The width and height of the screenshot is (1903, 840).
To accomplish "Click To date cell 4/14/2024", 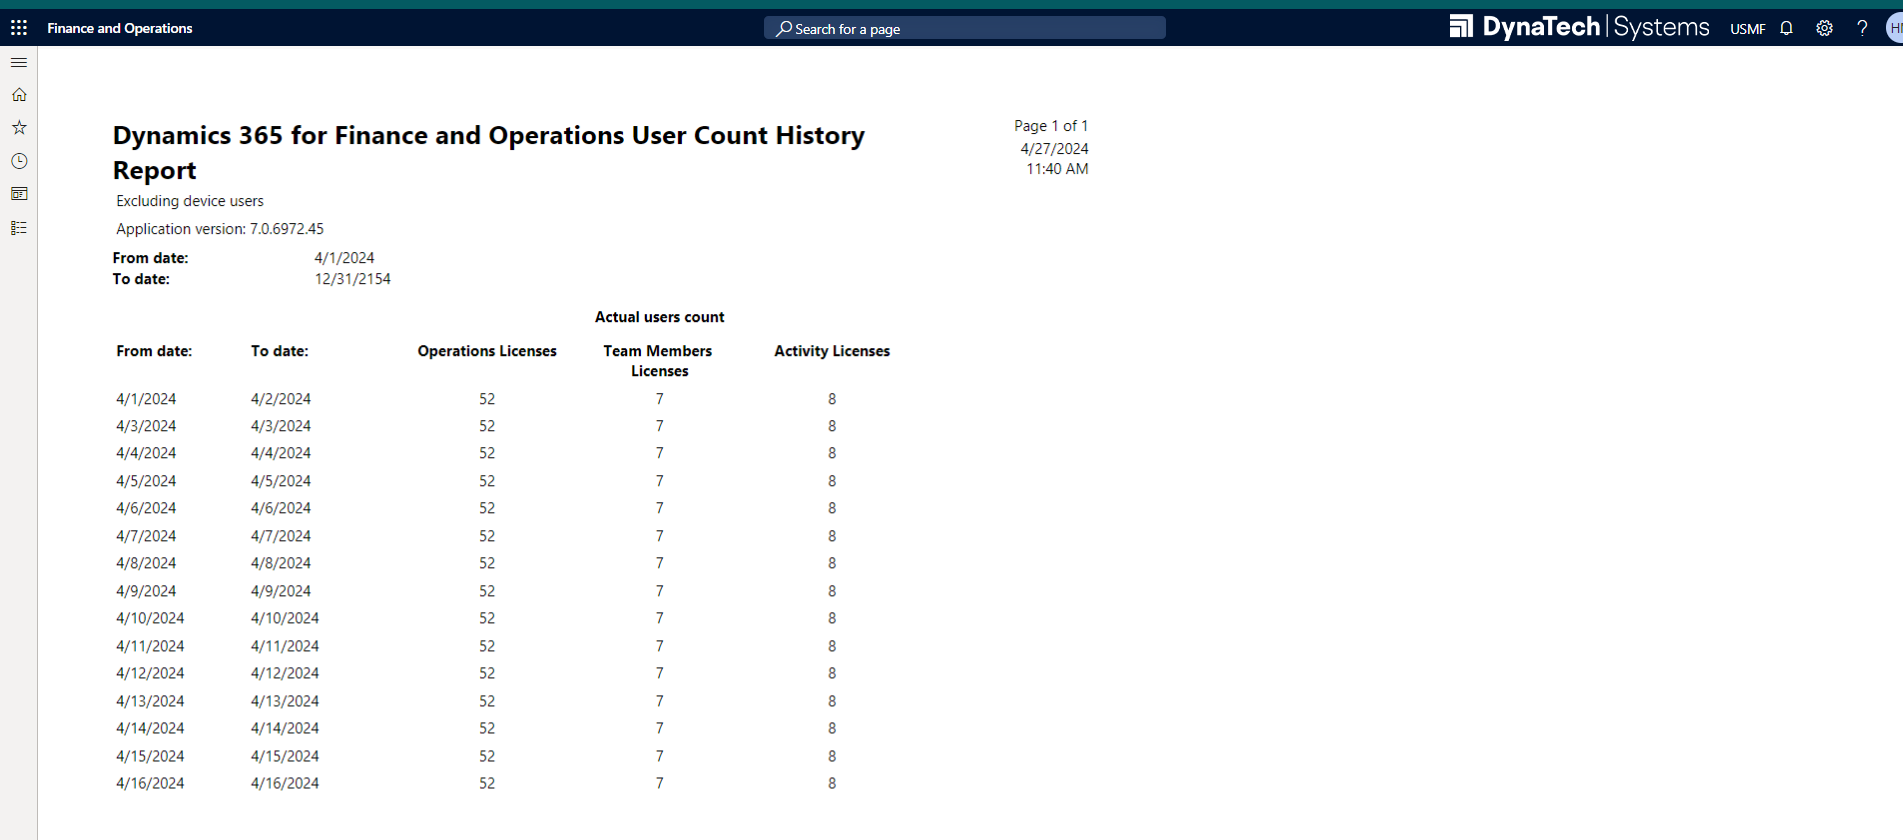I will (x=285, y=728).
